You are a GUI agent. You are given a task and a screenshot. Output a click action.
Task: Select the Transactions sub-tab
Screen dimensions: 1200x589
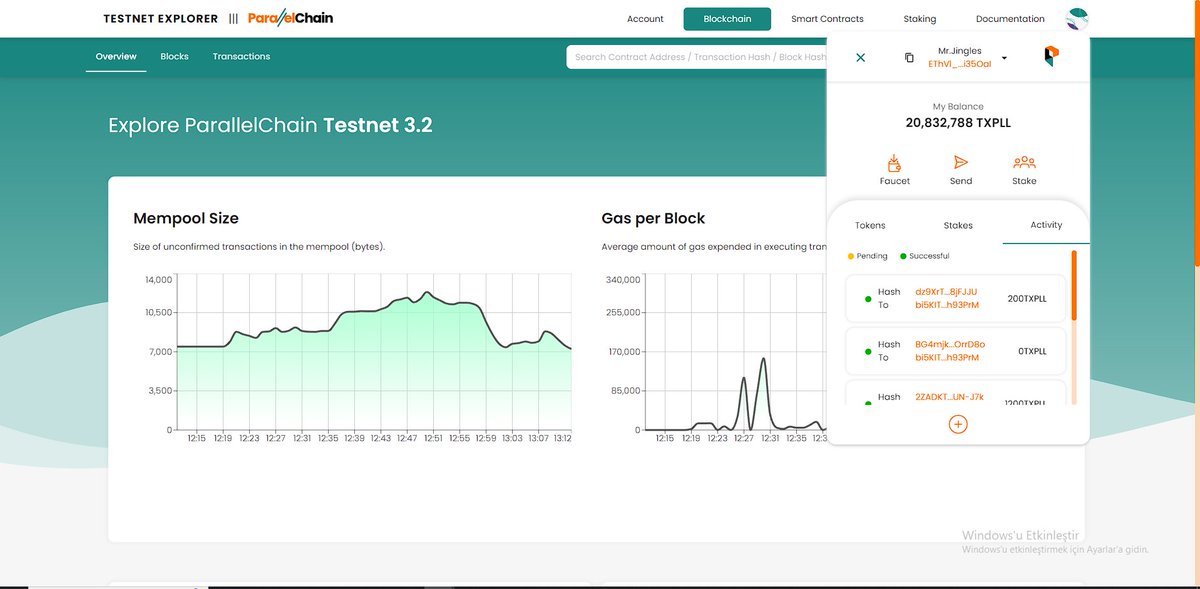pyautogui.click(x=241, y=56)
